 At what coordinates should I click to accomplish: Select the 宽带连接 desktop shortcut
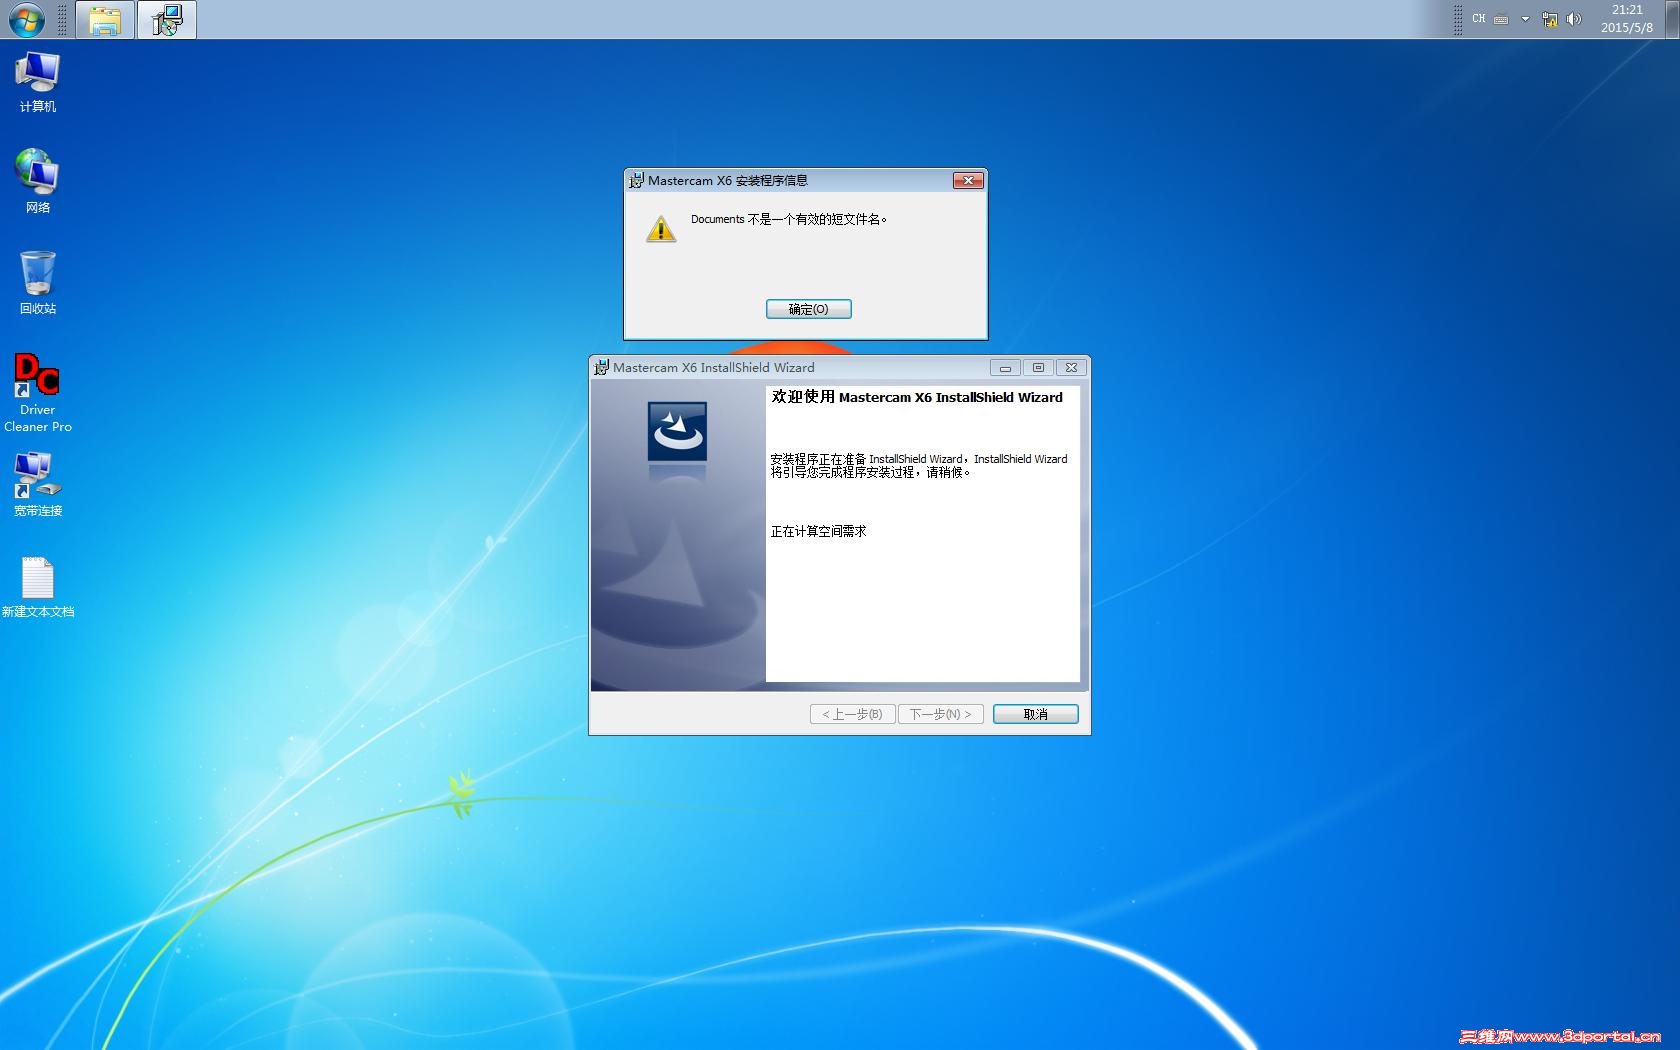click(x=38, y=485)
